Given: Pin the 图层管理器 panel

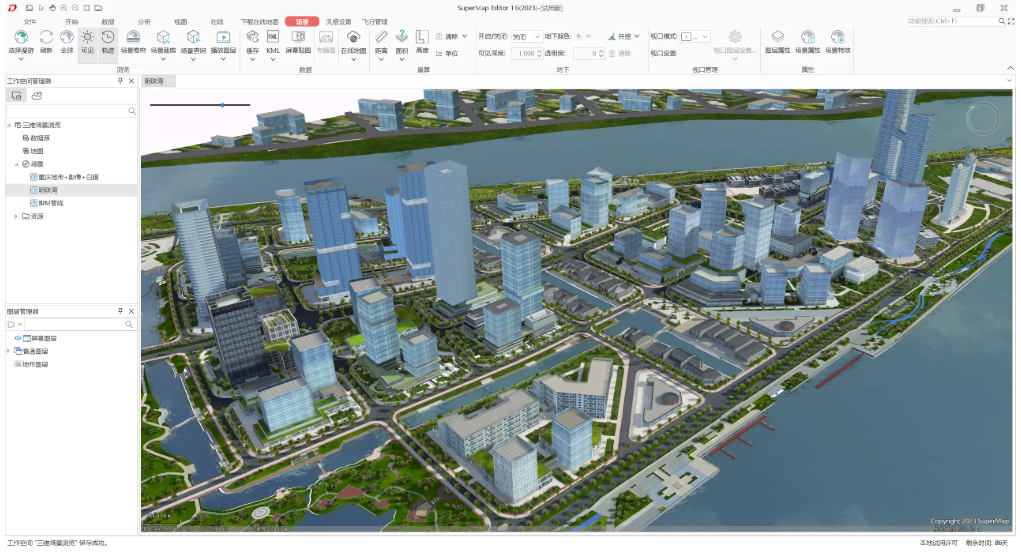Looking at the screenshot, I should pyautogui.click(x=120, y=311).
